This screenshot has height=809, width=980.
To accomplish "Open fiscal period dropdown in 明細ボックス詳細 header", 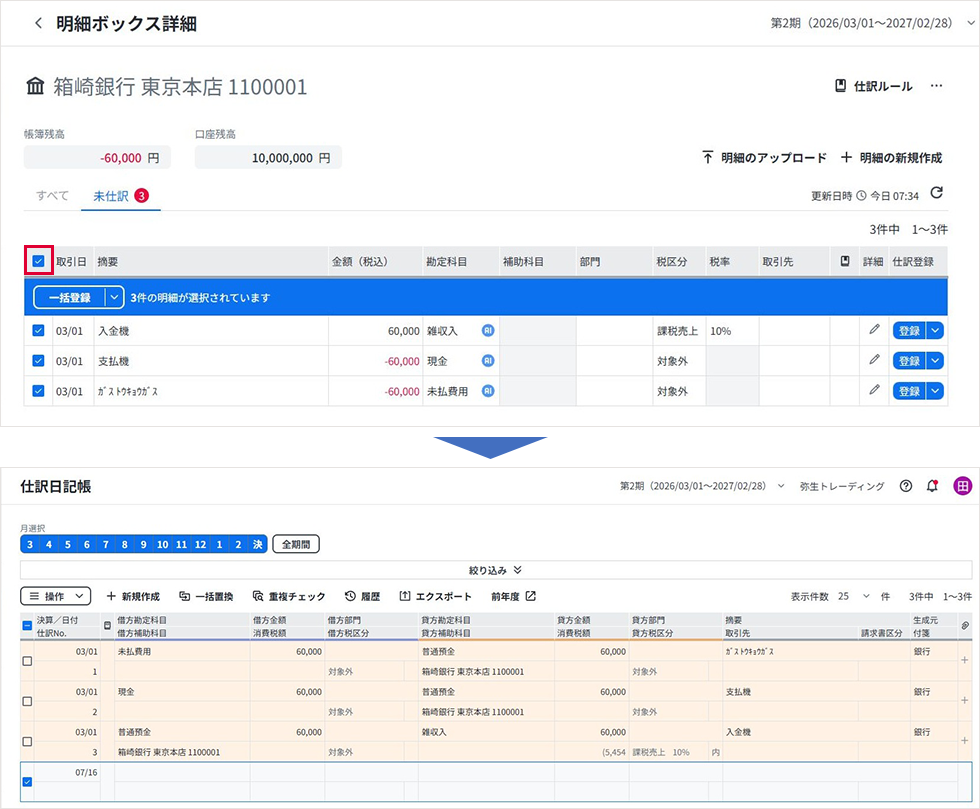I will [x=970, y=23].
